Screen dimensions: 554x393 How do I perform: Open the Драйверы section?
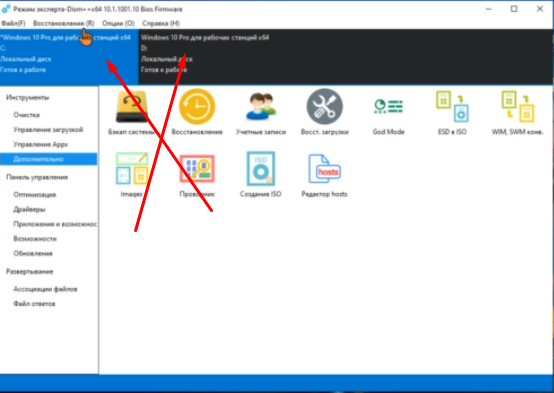click(x=29, y=210)
